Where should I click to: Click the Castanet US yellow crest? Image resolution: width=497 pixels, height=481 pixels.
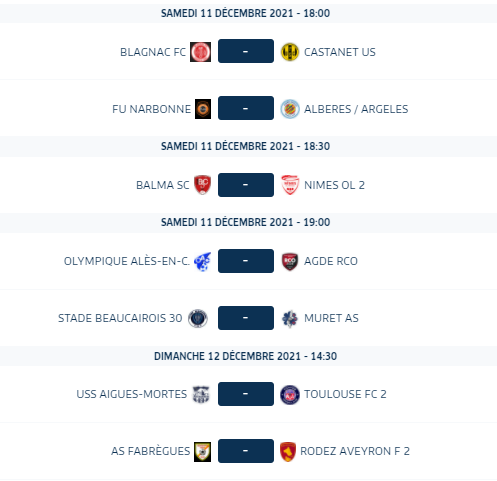(x=290, y=52)
